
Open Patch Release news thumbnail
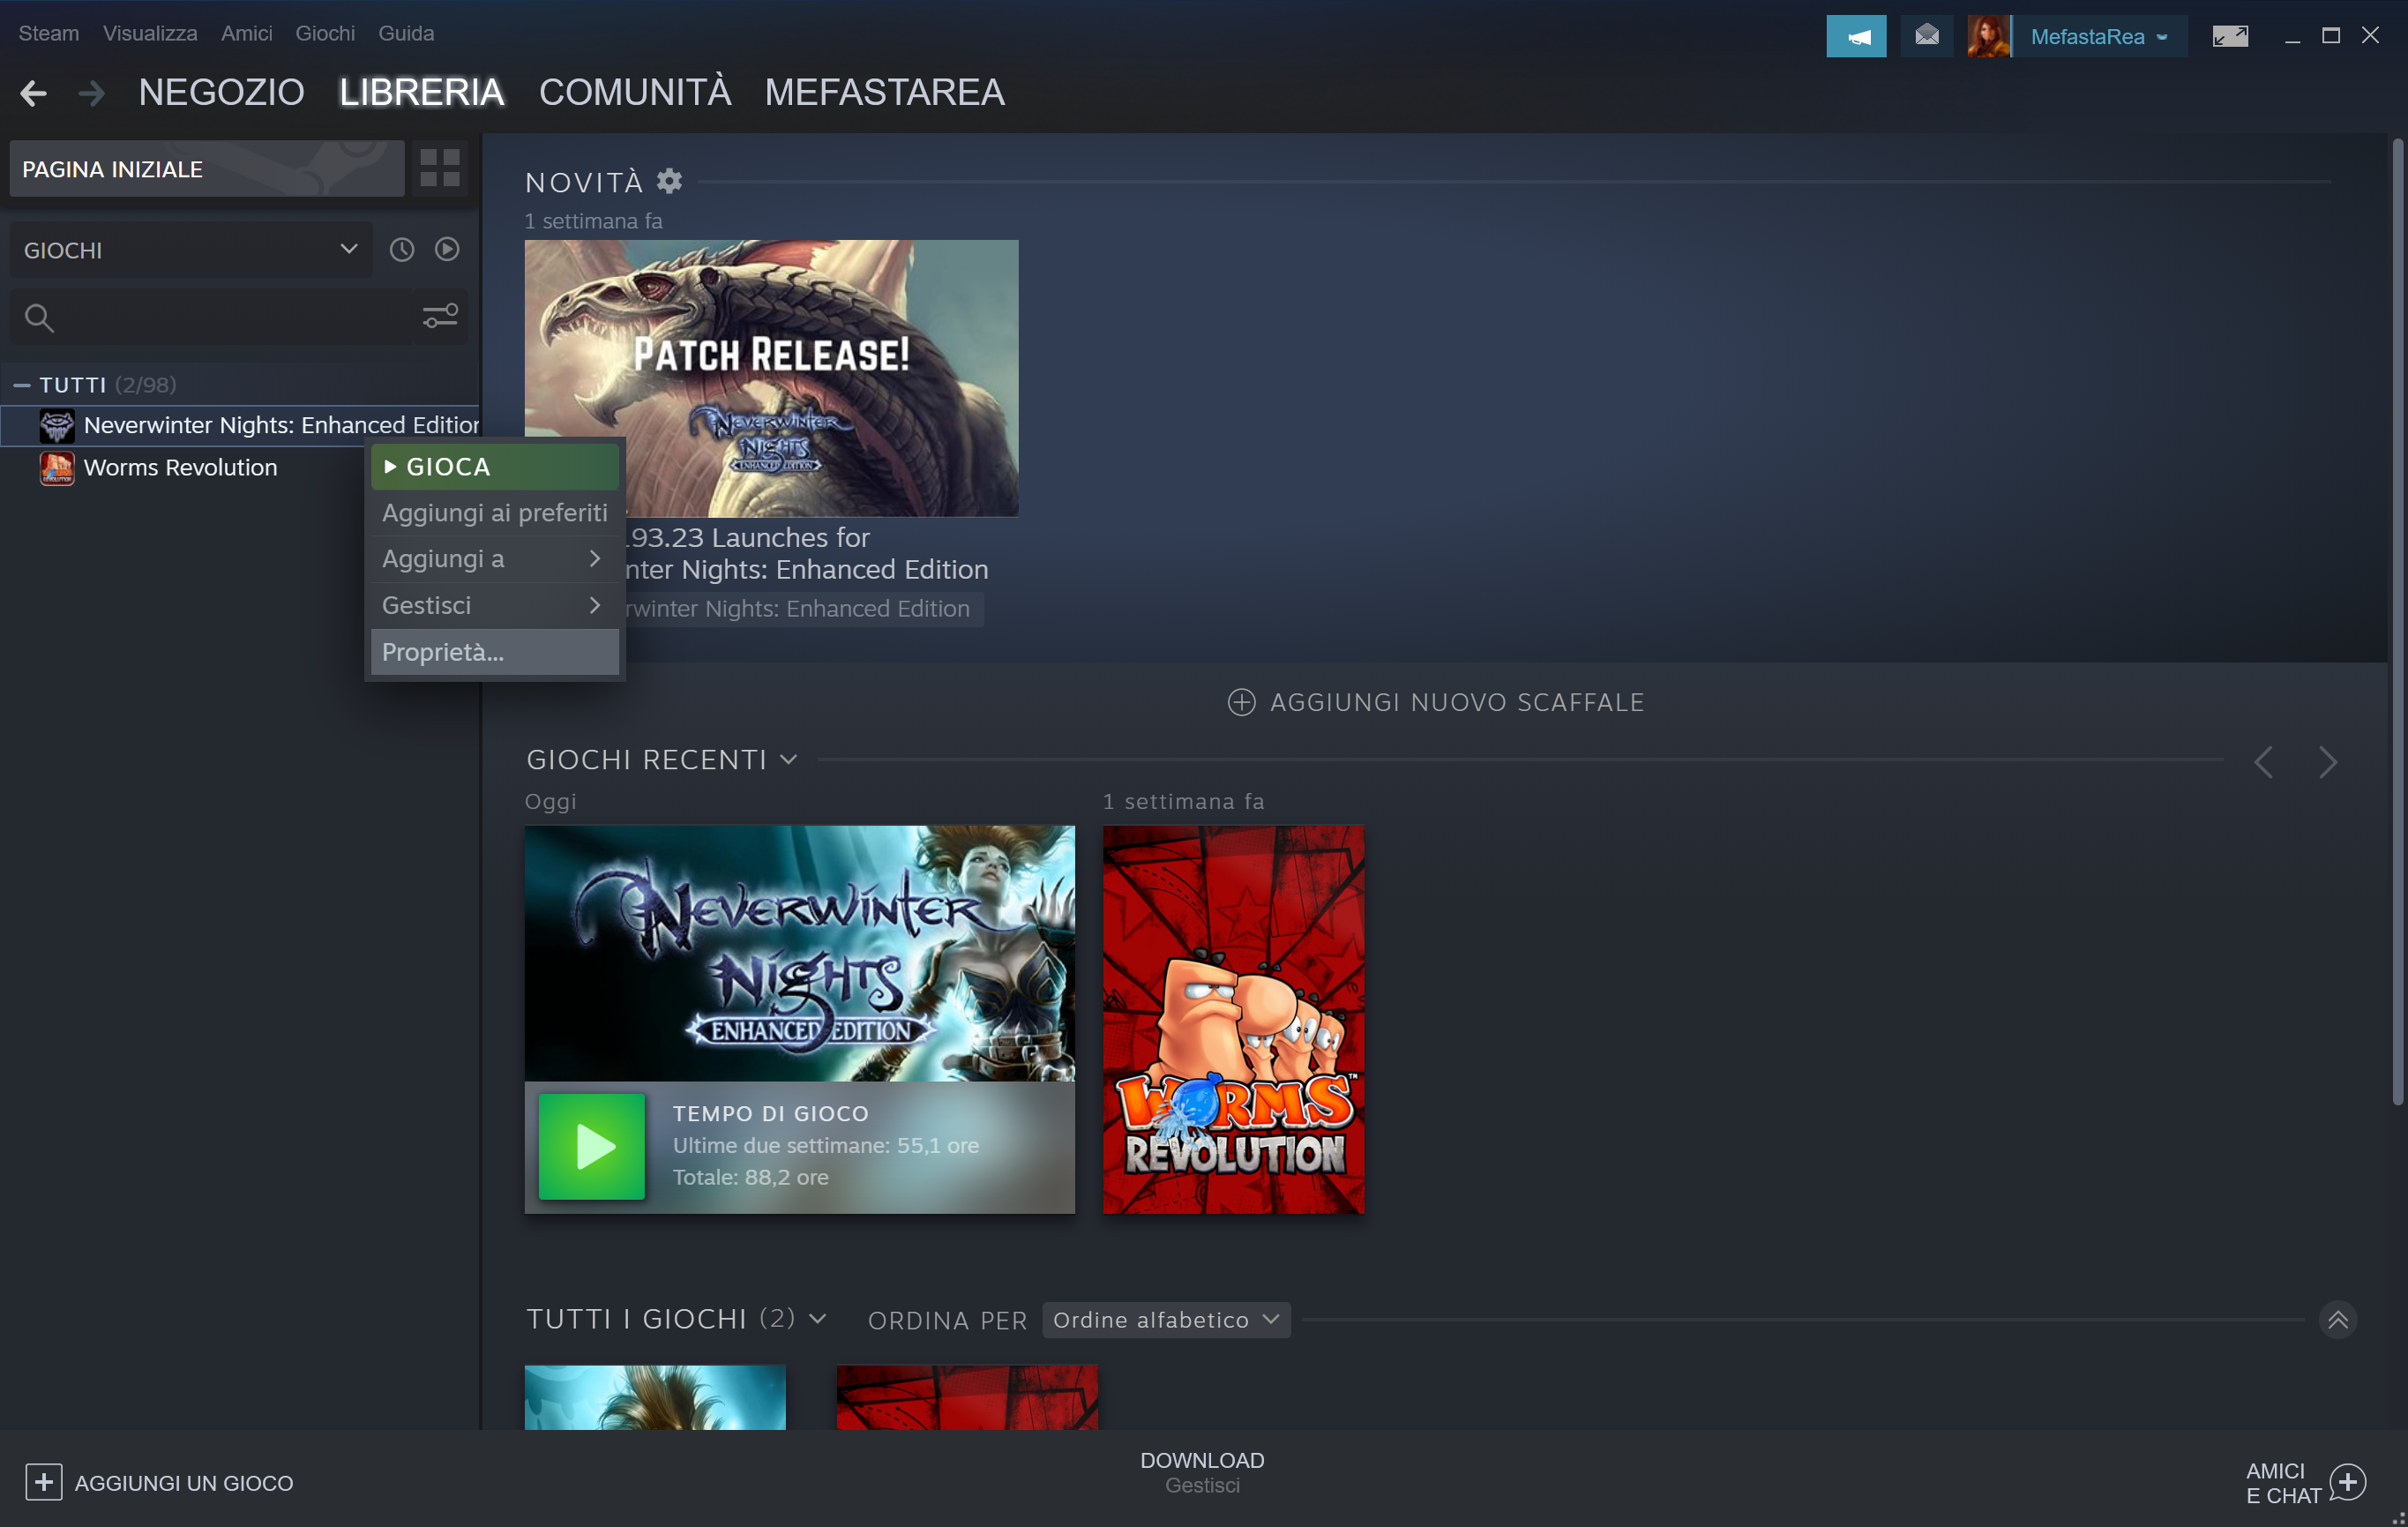[771, 378]
